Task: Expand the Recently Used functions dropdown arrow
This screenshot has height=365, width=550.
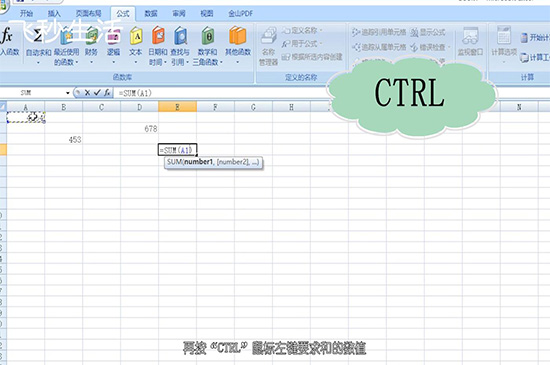Action: tap(77, 62)
